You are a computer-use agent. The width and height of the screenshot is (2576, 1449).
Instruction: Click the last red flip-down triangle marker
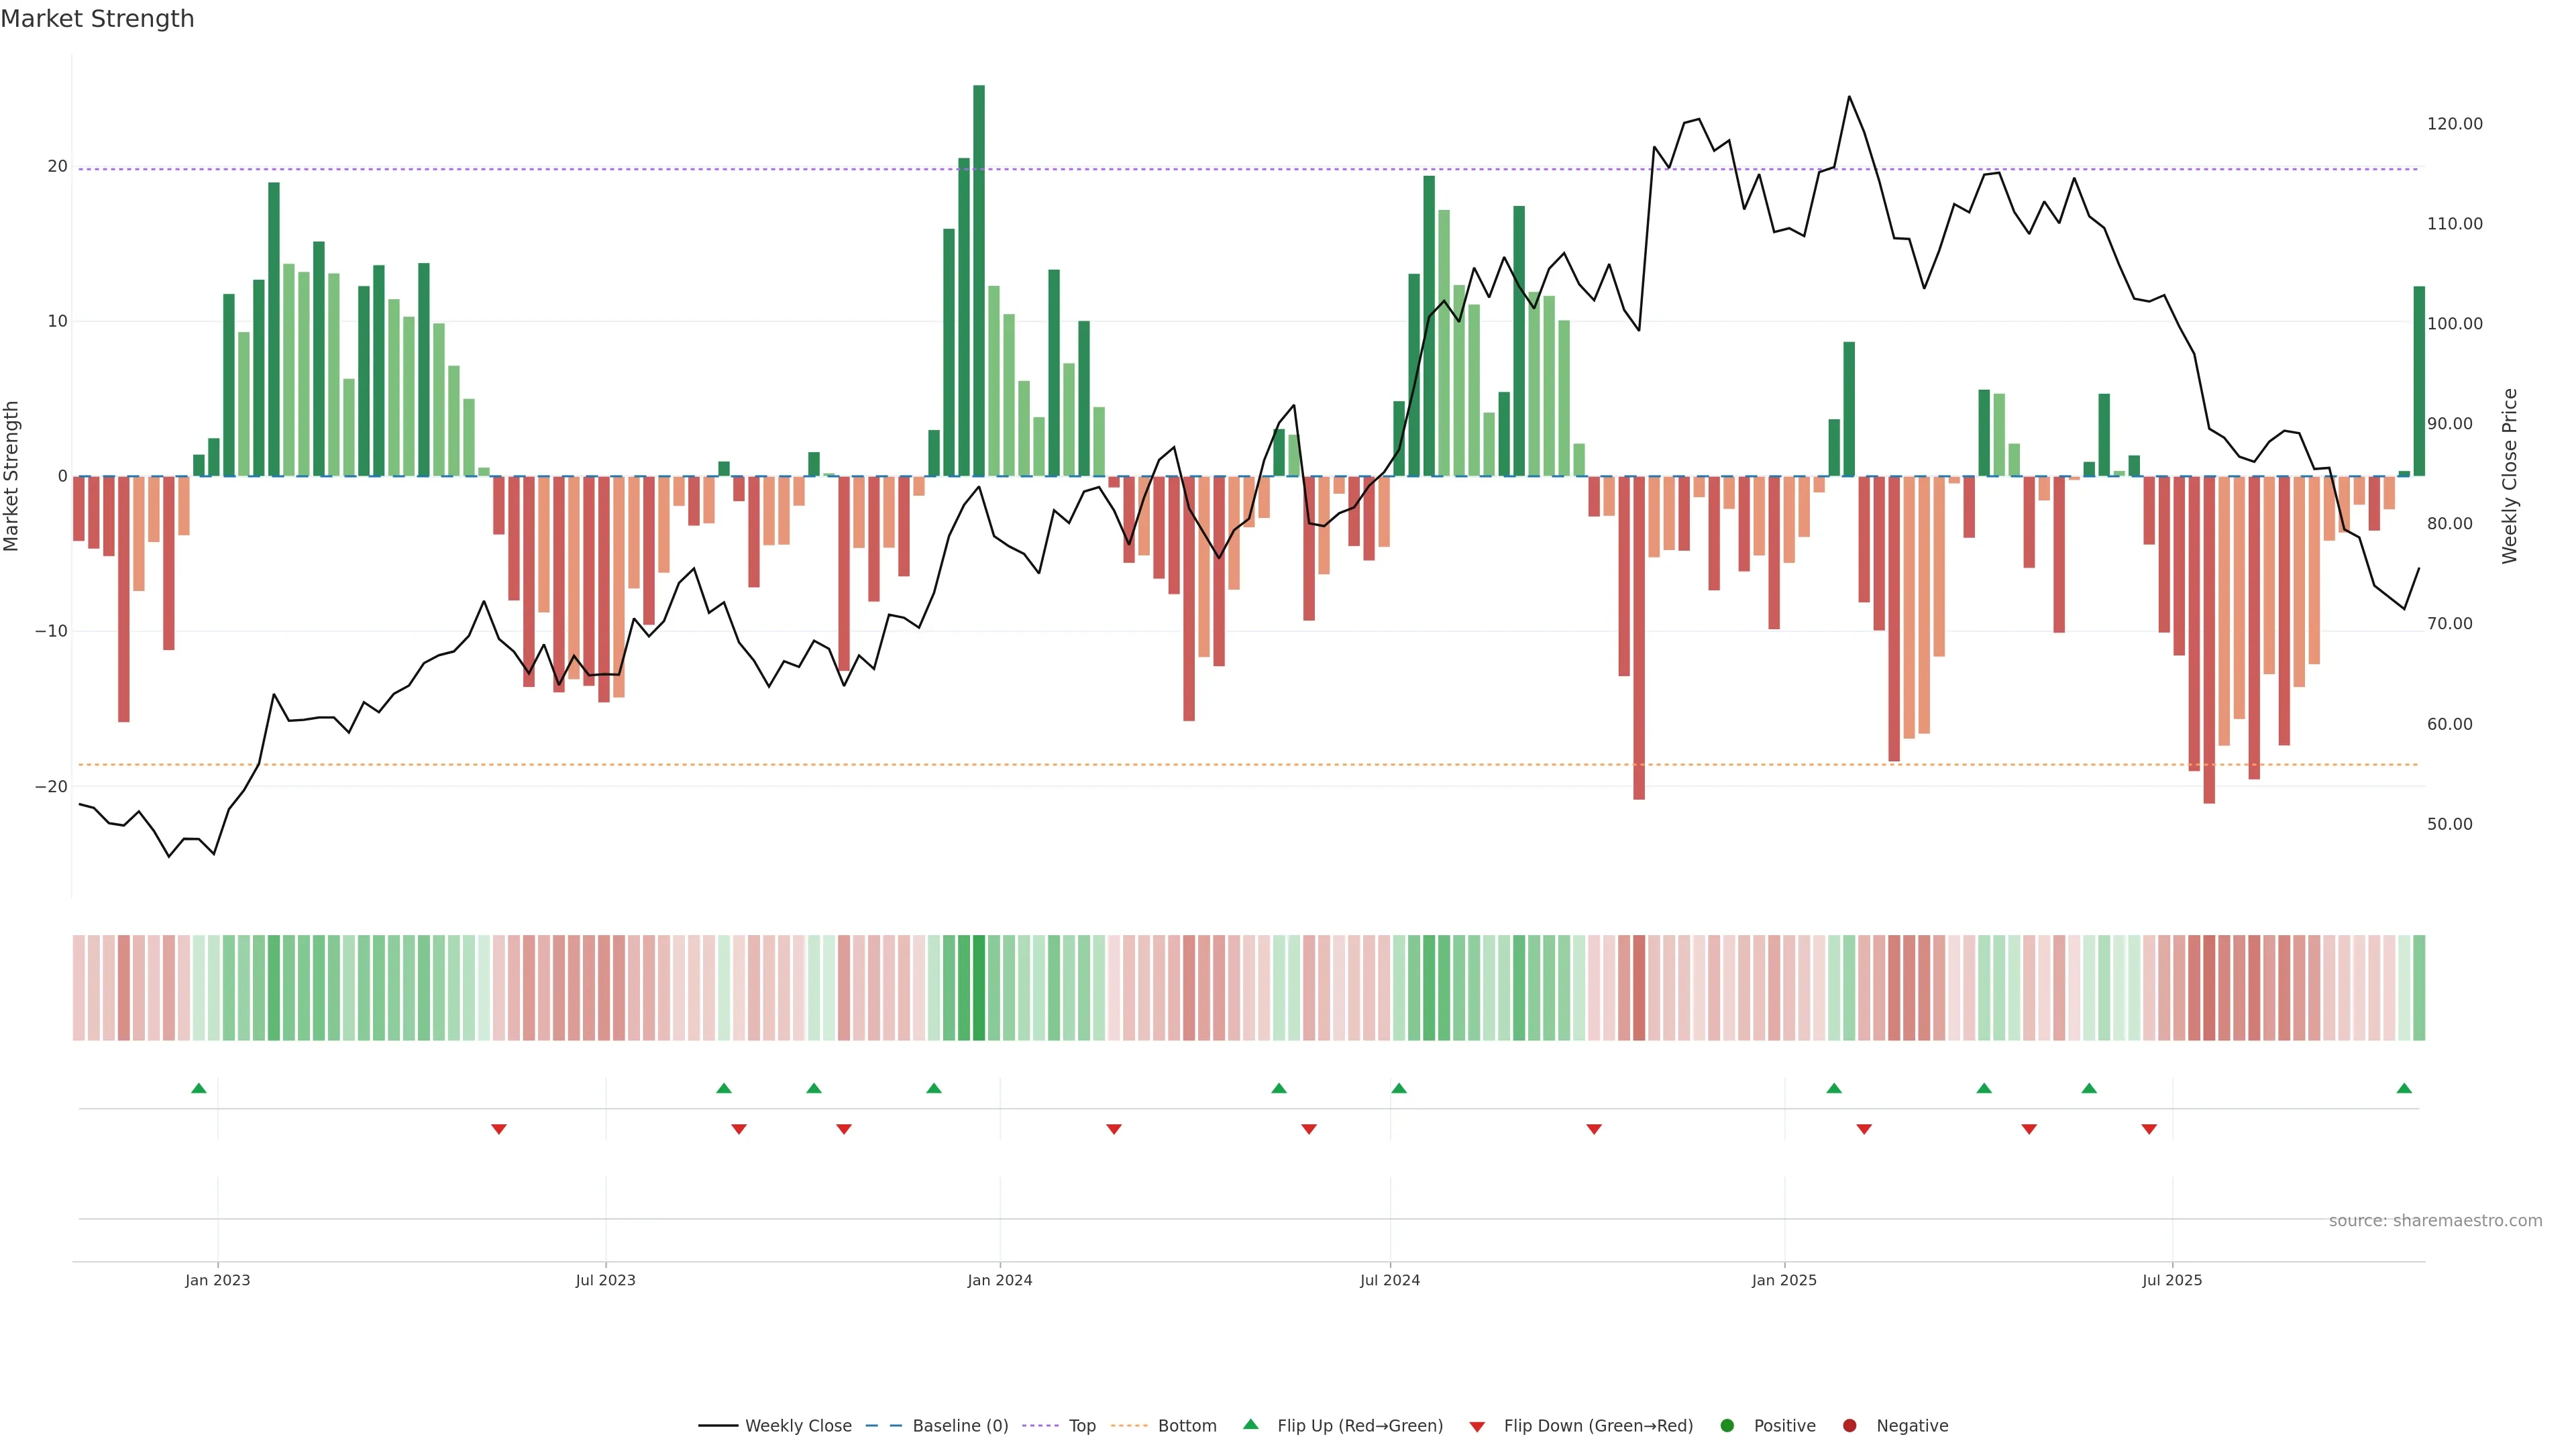click(x=2149, y=1129)
